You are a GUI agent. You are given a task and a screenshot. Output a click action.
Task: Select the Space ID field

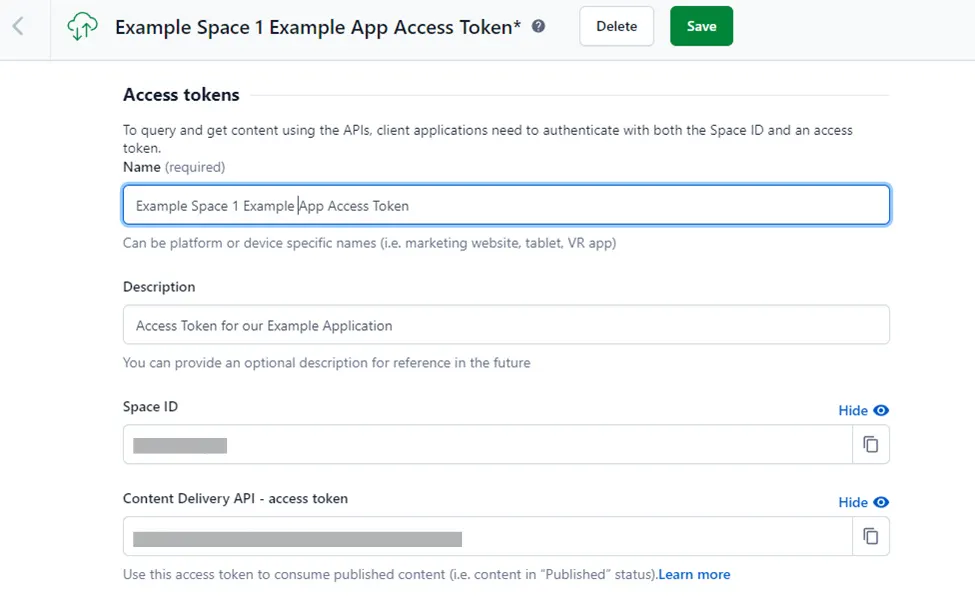(487, 445)
